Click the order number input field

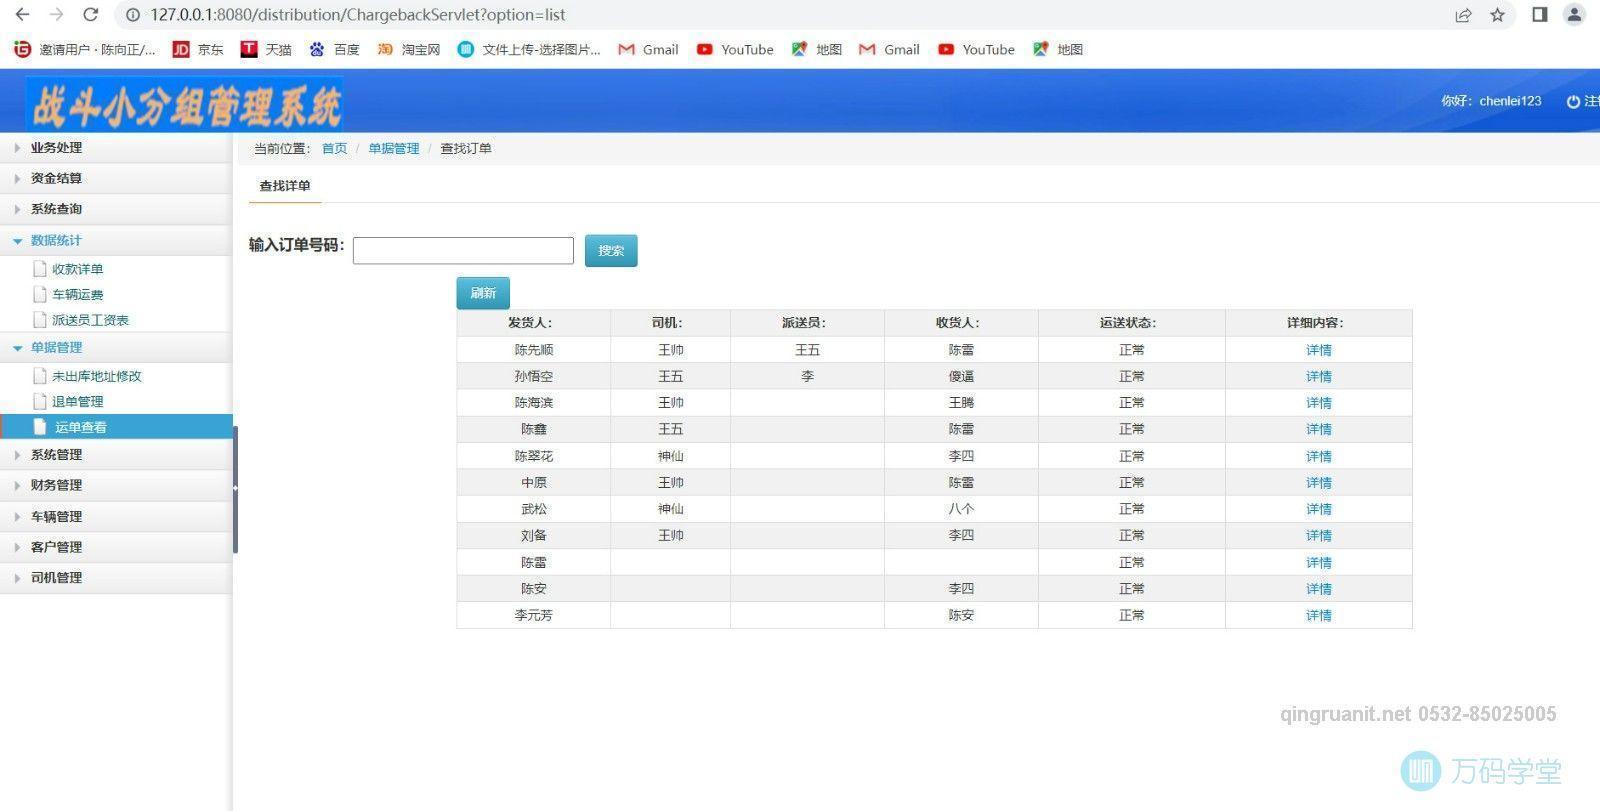click(x=463, y=250)
